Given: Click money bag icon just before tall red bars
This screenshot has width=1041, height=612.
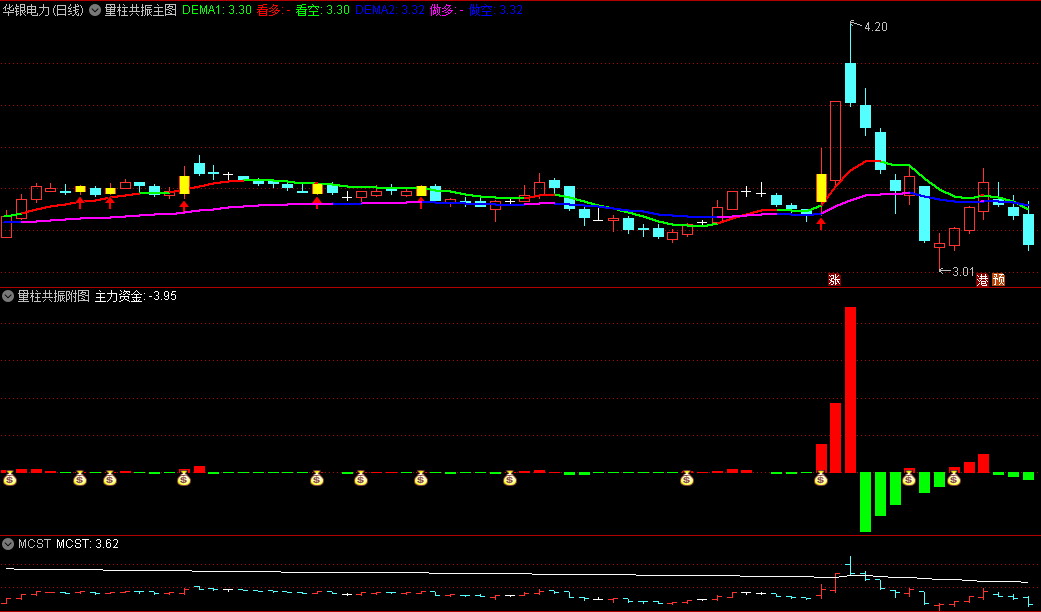Looking at the screenshot, I should click(821, 478).
